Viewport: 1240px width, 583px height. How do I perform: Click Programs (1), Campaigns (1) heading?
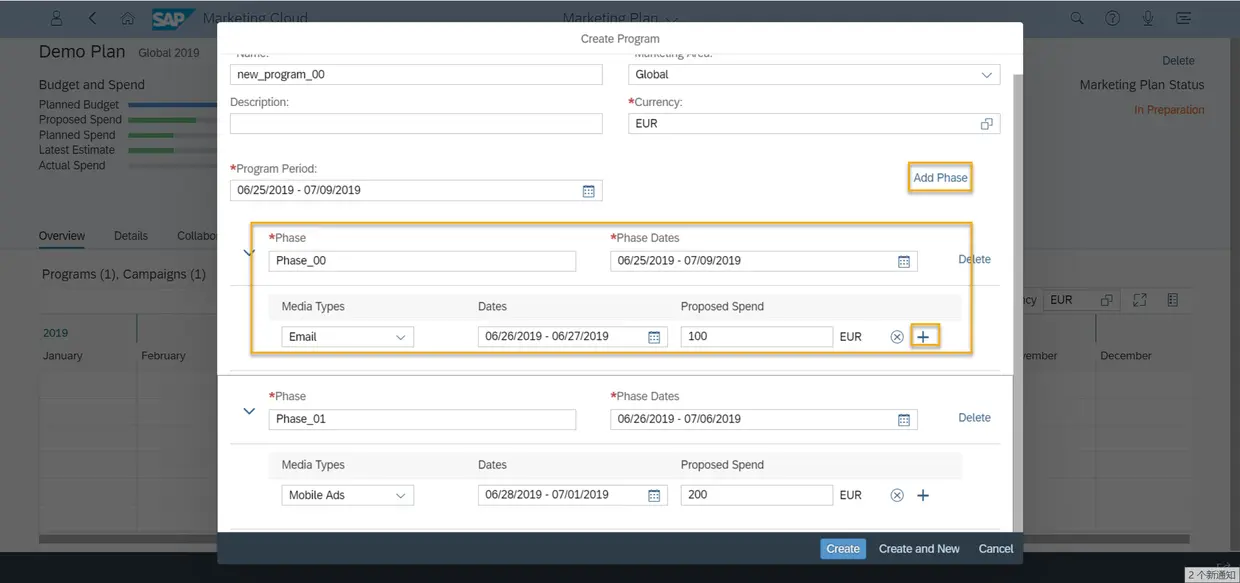pos(124,274)
